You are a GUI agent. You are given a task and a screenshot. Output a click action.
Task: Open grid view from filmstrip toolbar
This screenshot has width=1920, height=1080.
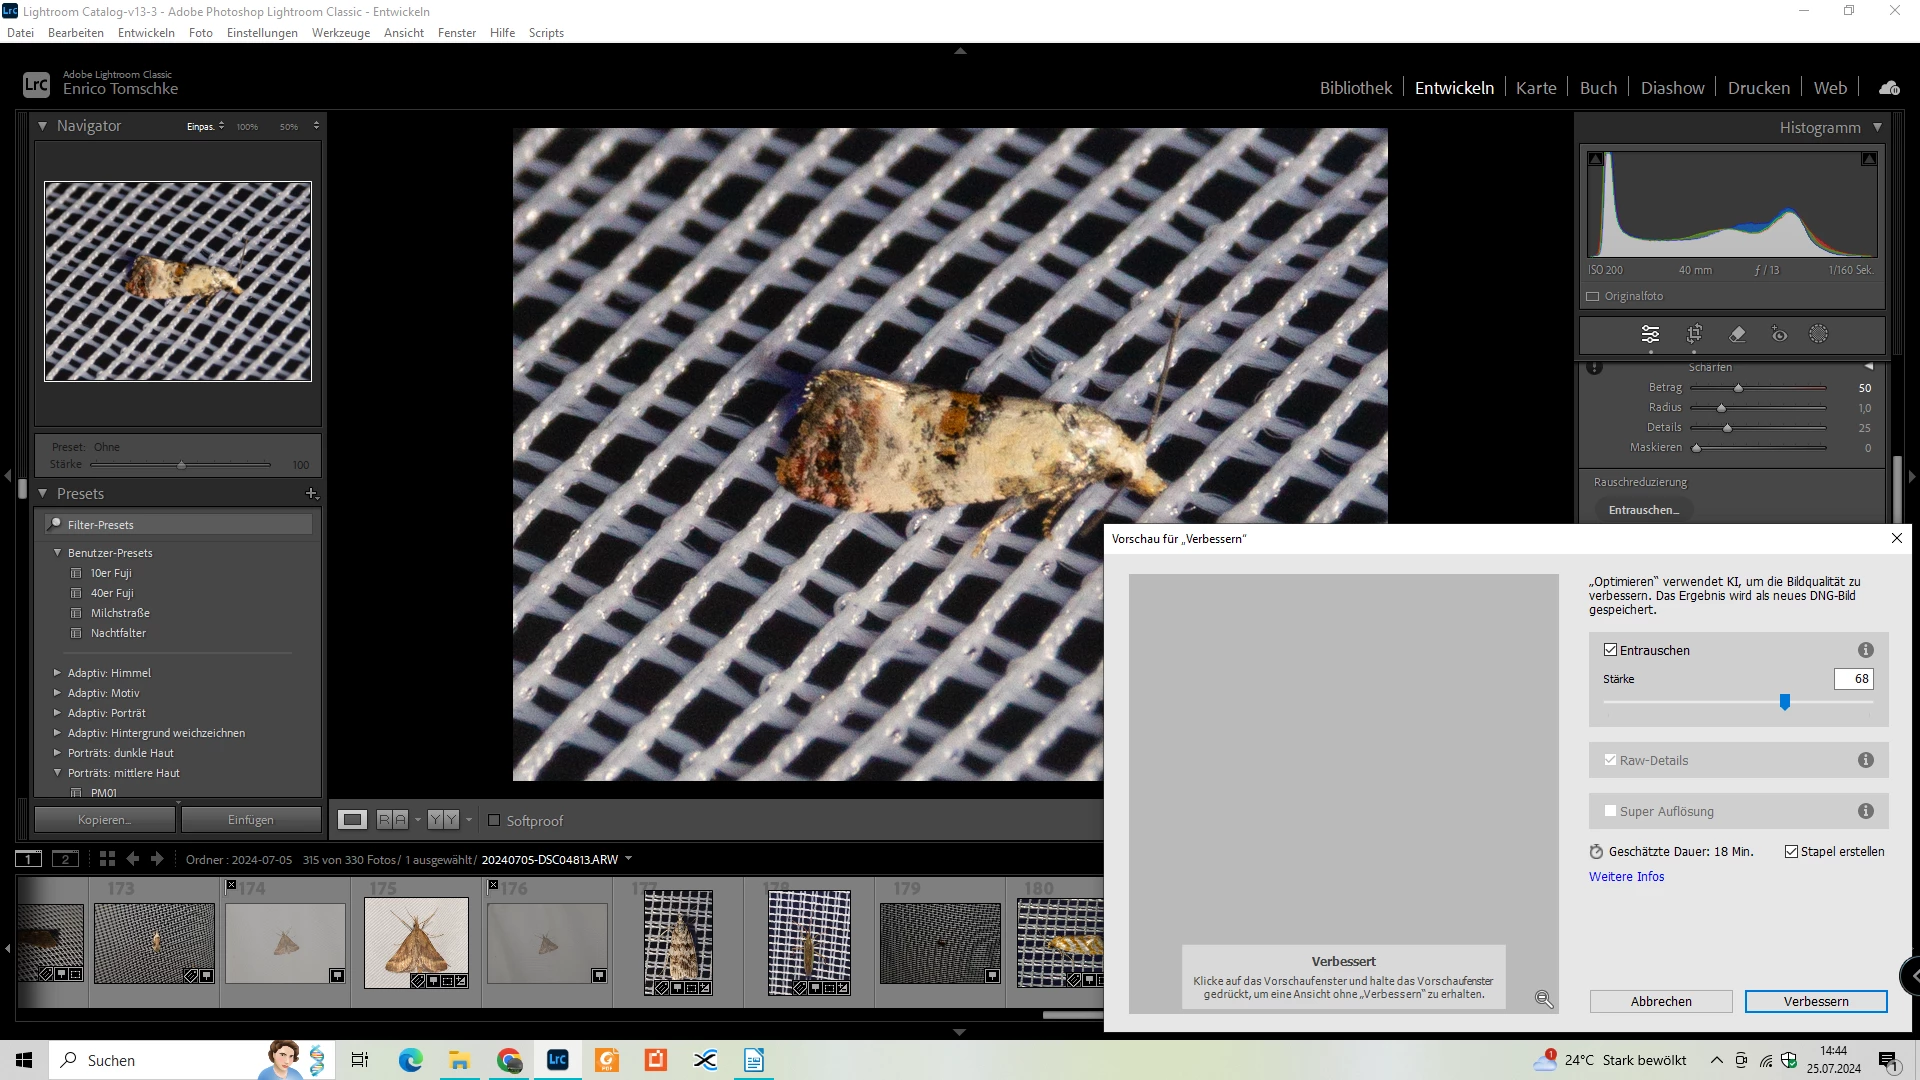coord(107,859)
